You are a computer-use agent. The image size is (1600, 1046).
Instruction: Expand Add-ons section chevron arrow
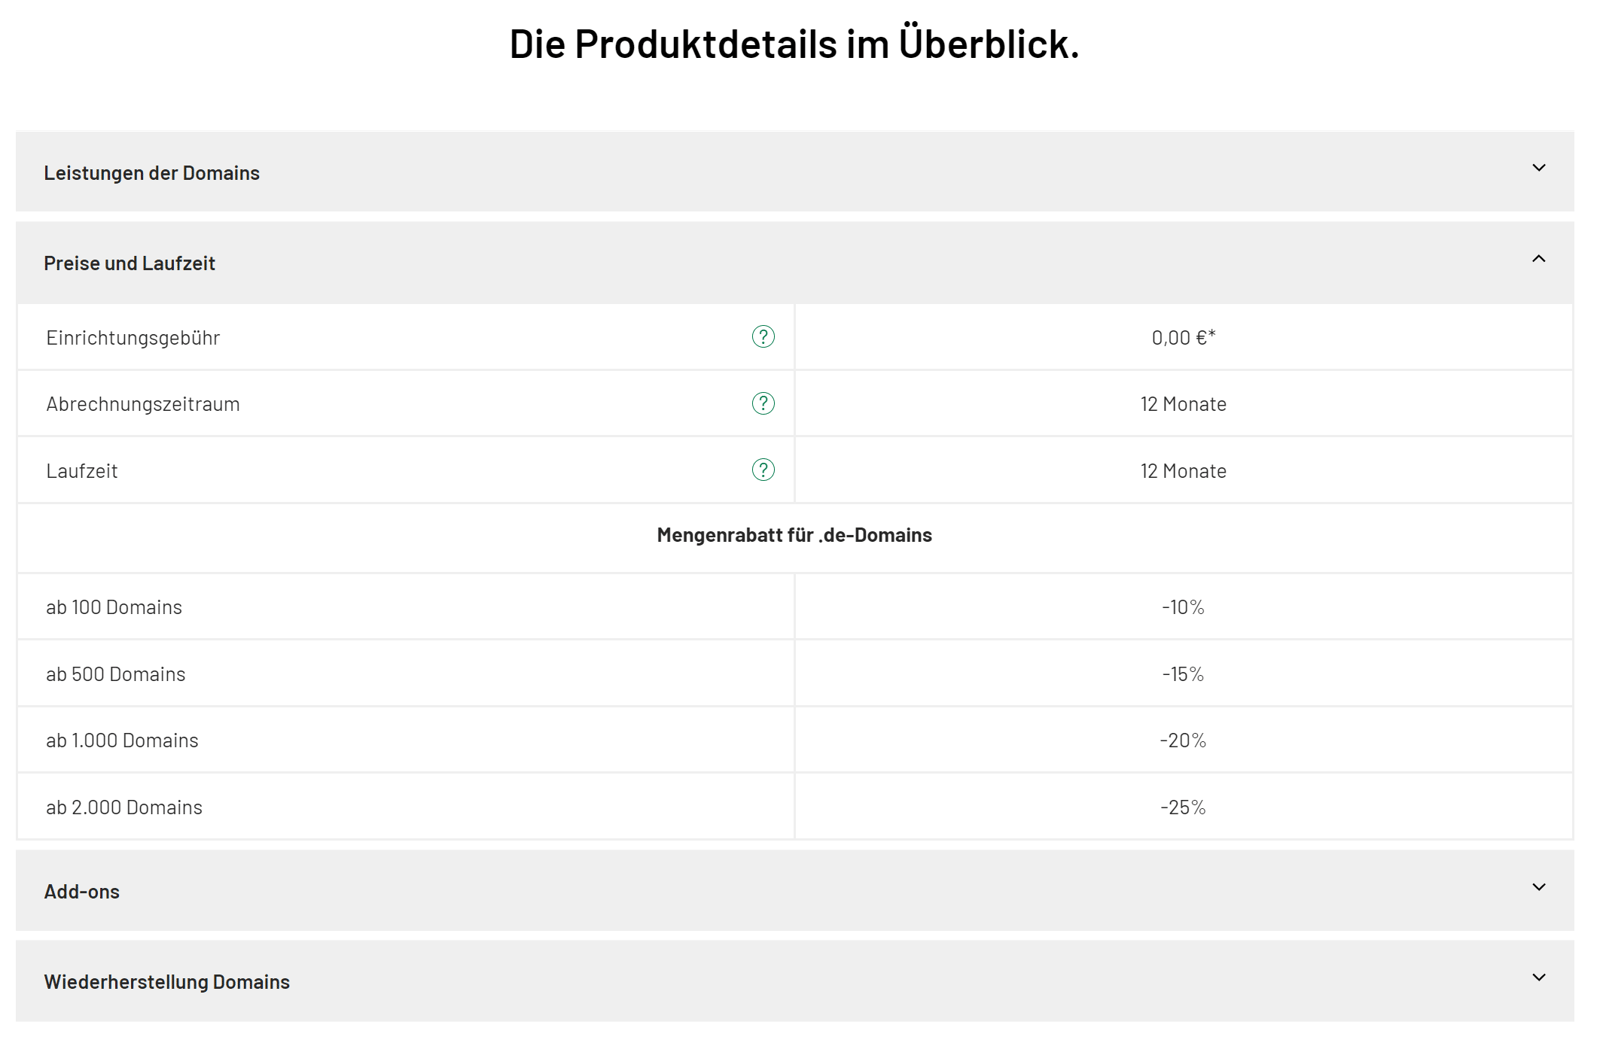tap(1539, 887)
